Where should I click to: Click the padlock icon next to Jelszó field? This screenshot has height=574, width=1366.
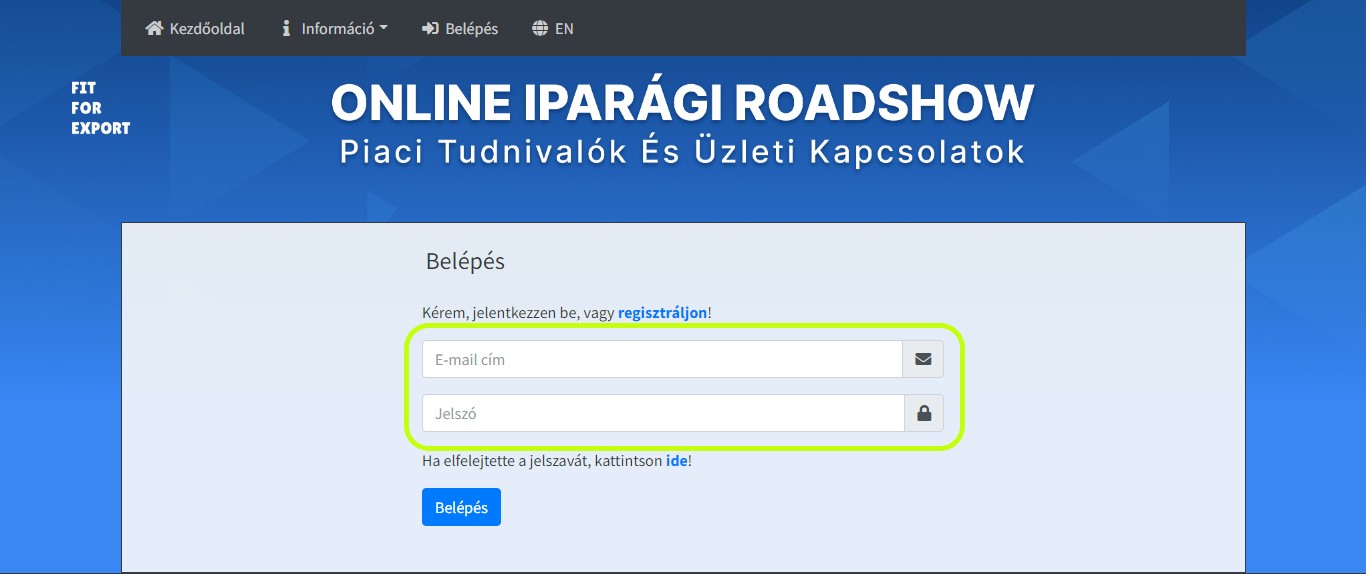pos(924,413)
